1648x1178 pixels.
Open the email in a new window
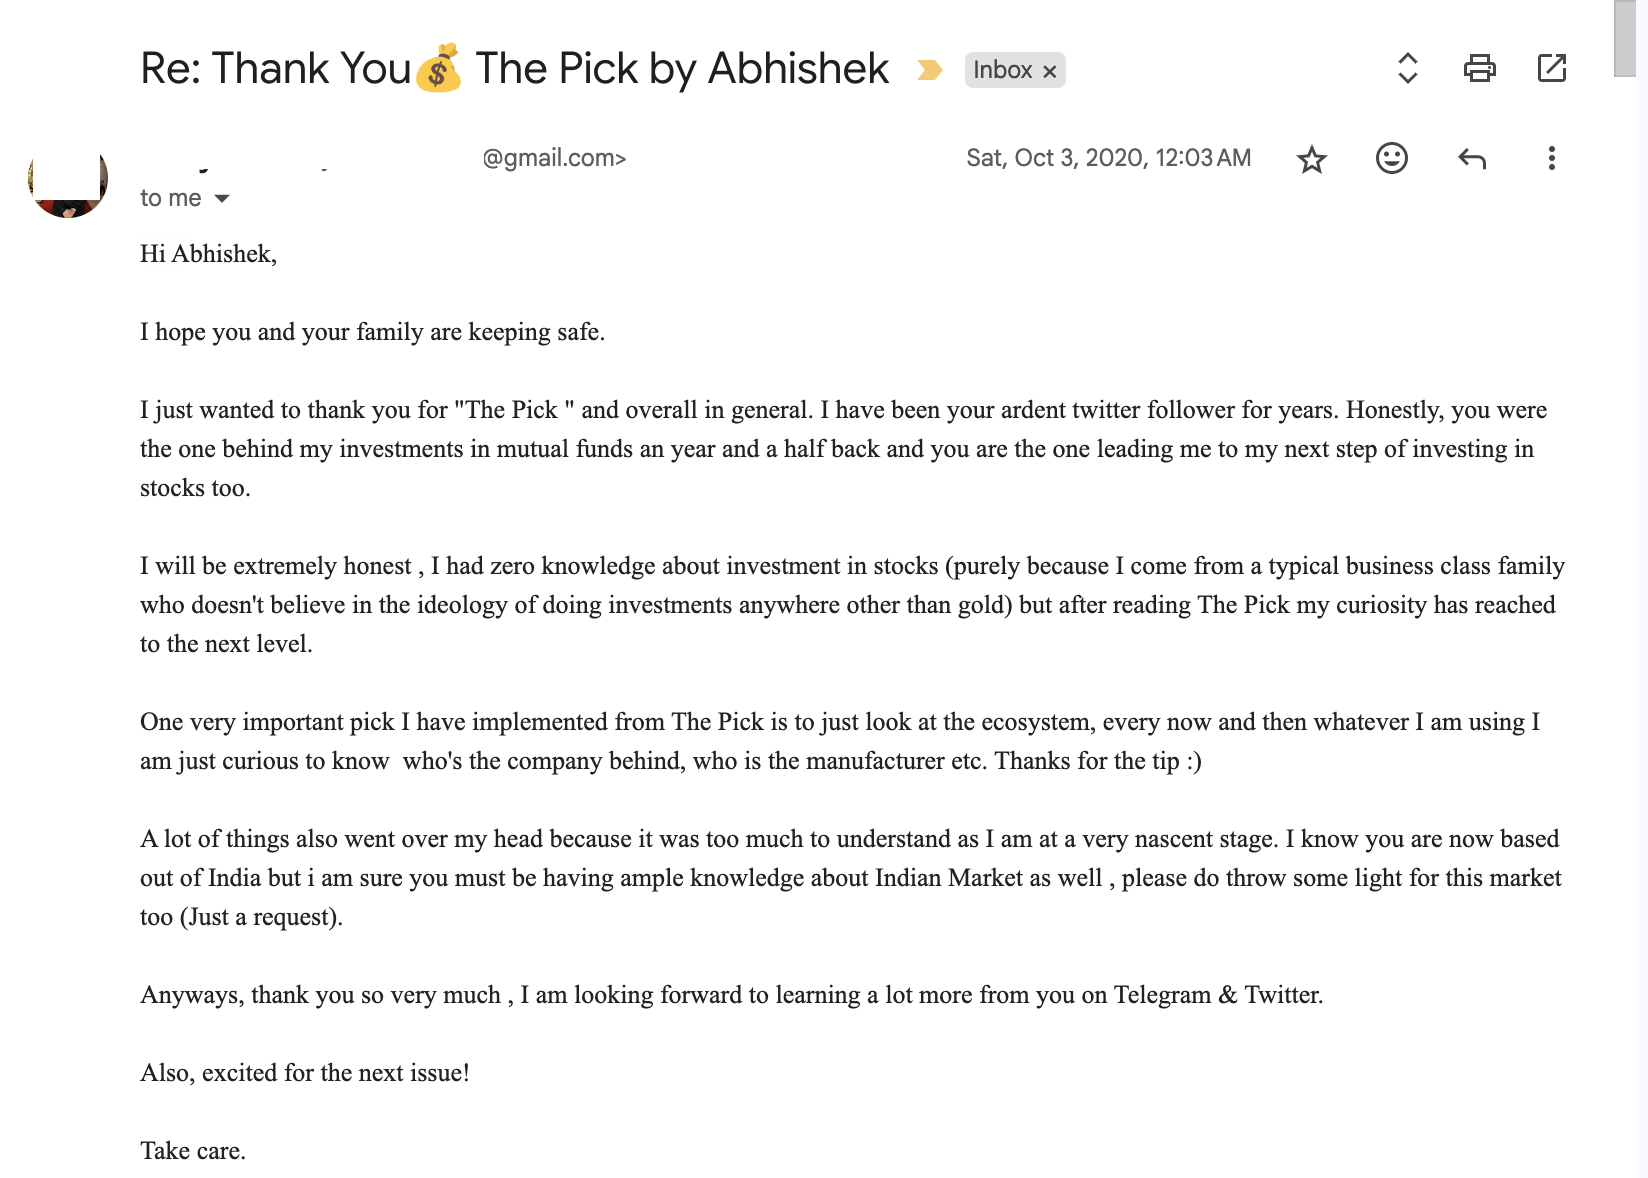(x=1551, y=69)
